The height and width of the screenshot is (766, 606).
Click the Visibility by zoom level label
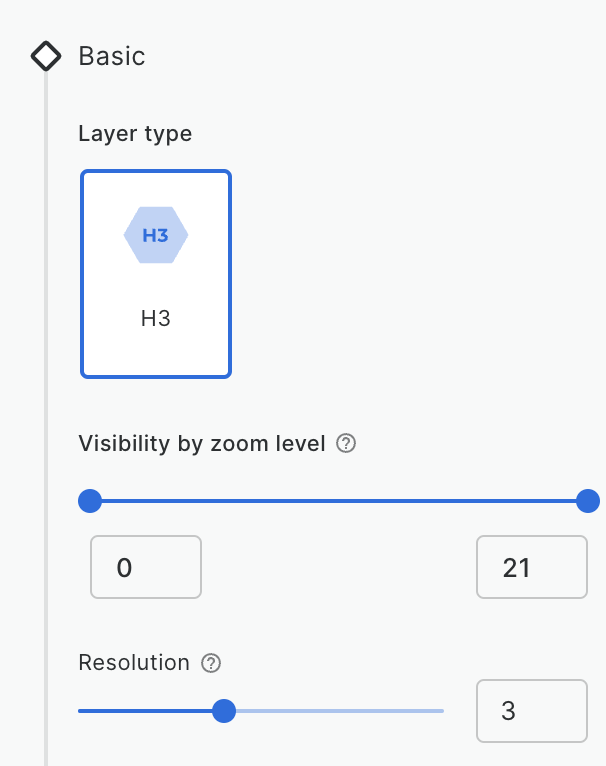202,444
